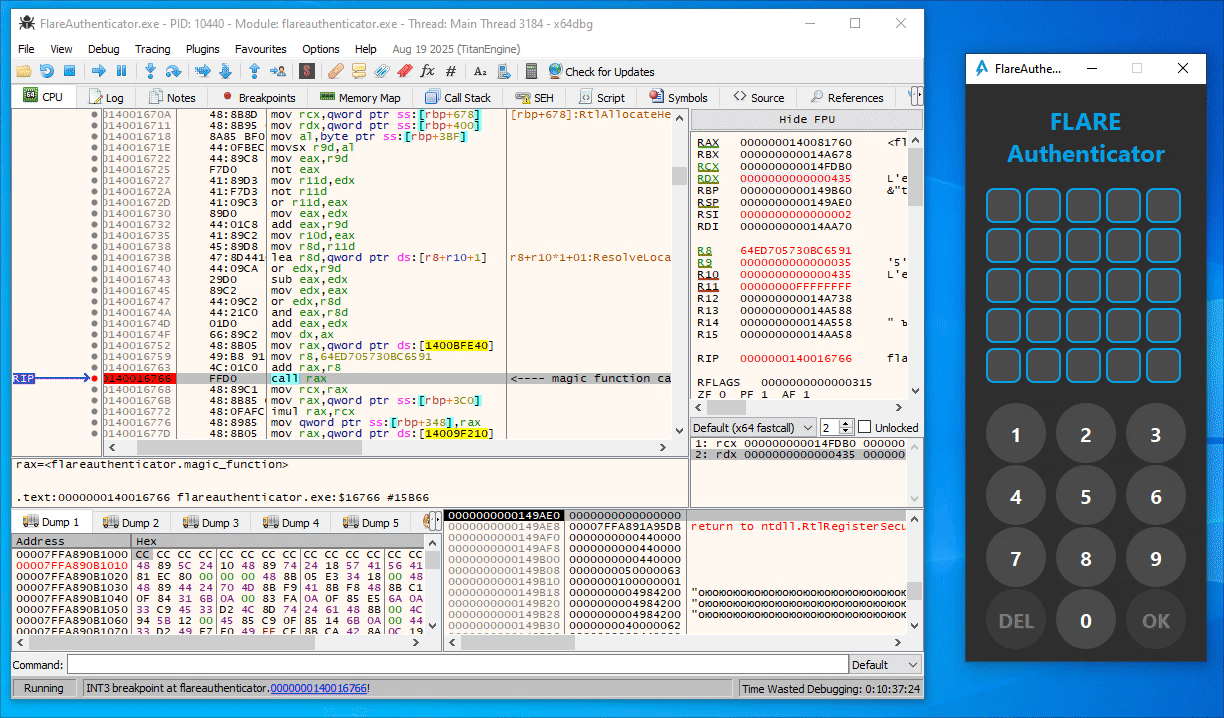The height and width of the screenshot is (718, 1224).
Task: Open the calling convention dropdown
Action: [754, 427]
